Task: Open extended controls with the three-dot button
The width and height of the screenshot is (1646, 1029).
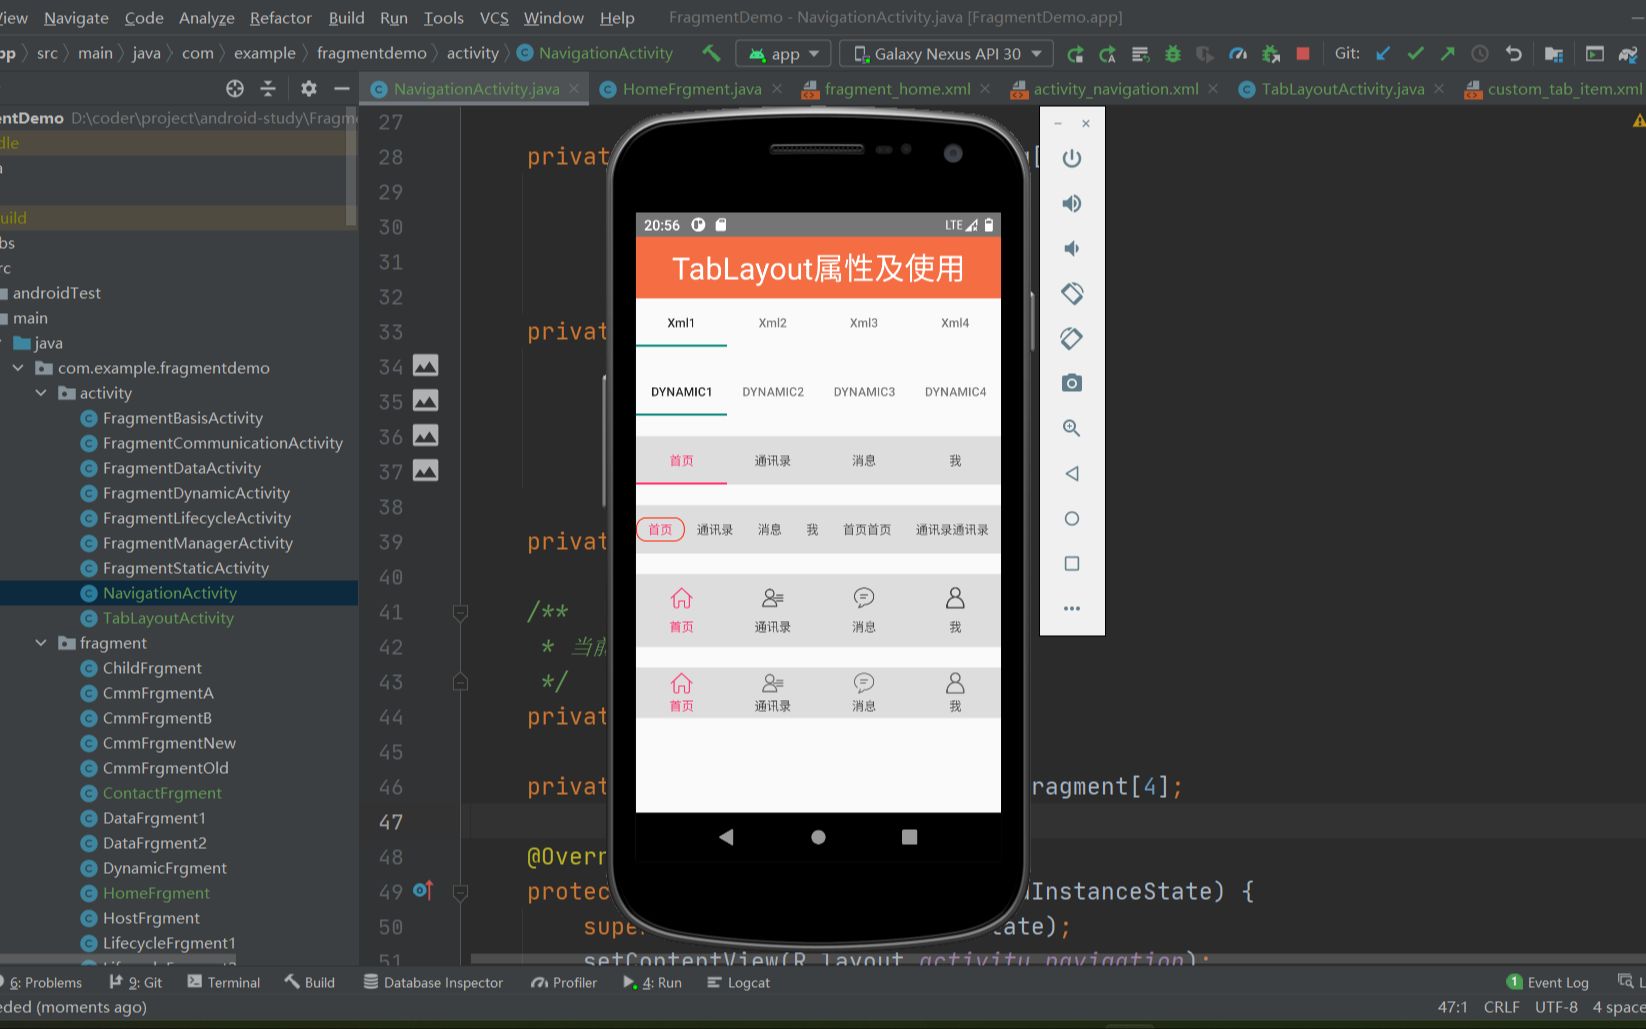Action: point(1071,608)
